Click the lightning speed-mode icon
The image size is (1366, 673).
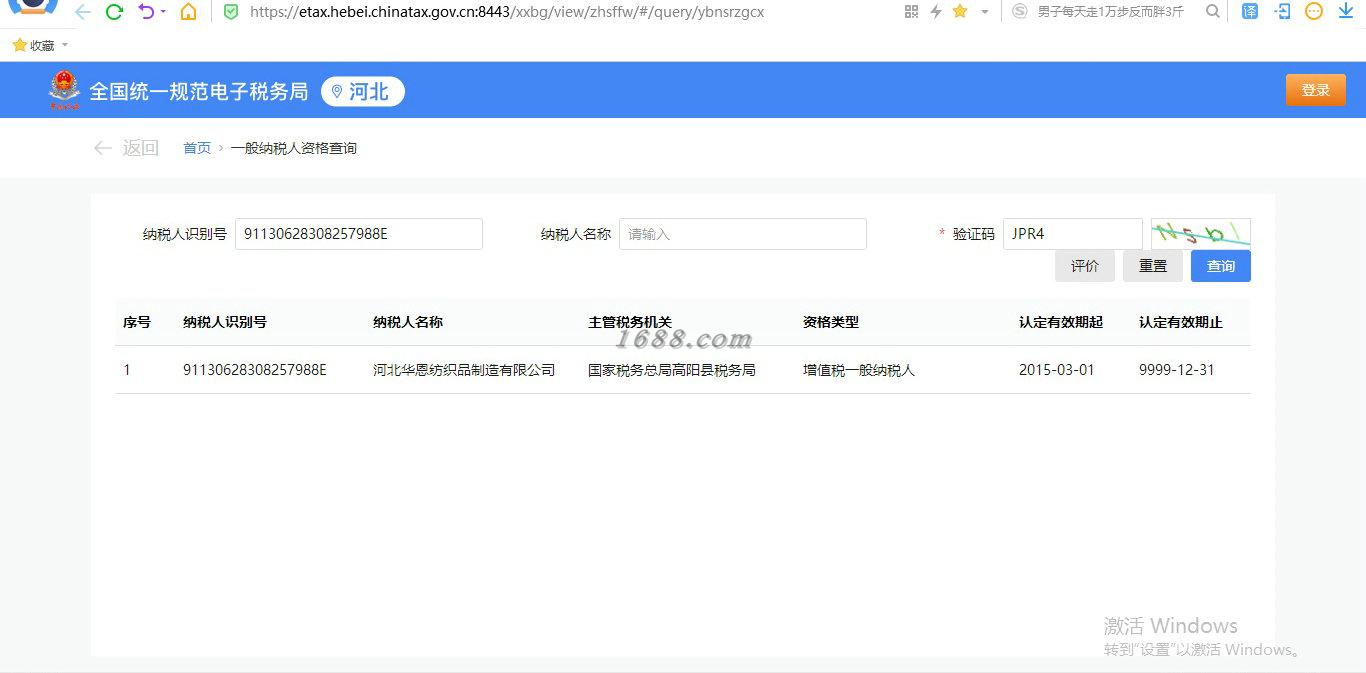click(936, 12)
